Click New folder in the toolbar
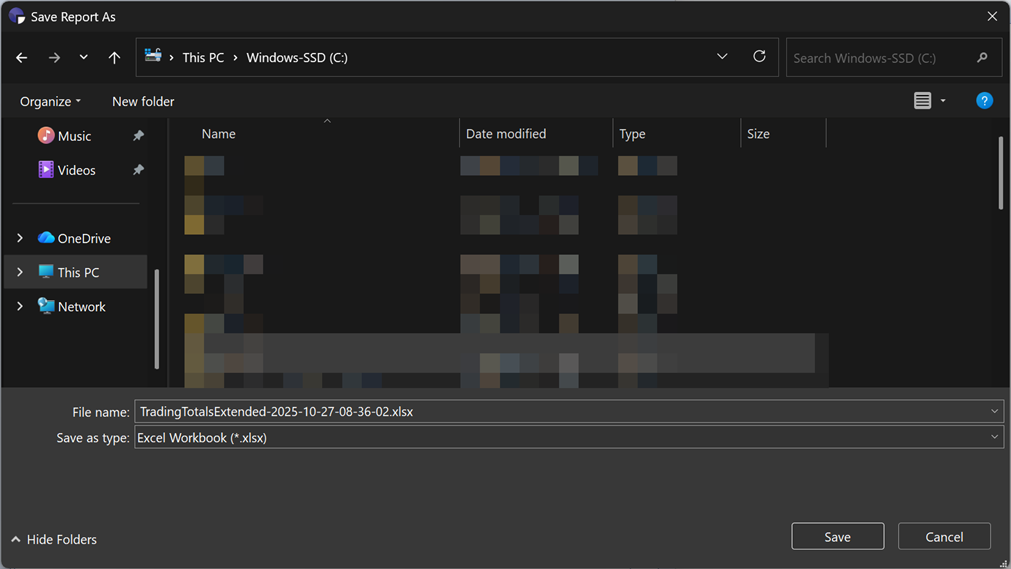Screen dimensions: 1011x569 143,101
